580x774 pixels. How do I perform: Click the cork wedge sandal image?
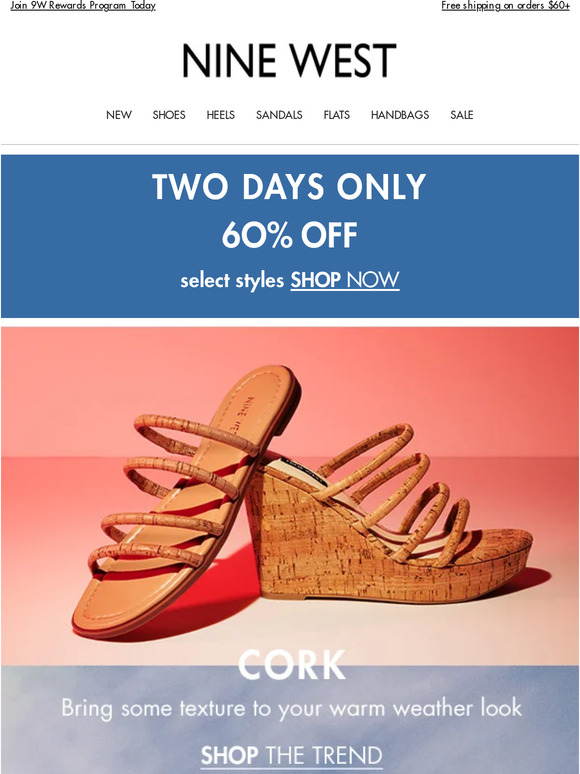pos(390,513)
